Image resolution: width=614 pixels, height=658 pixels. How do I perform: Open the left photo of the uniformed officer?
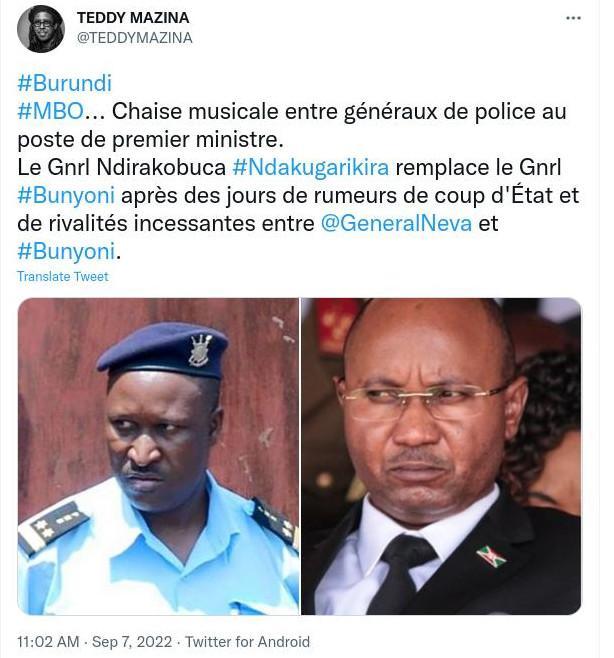point(158,456)
